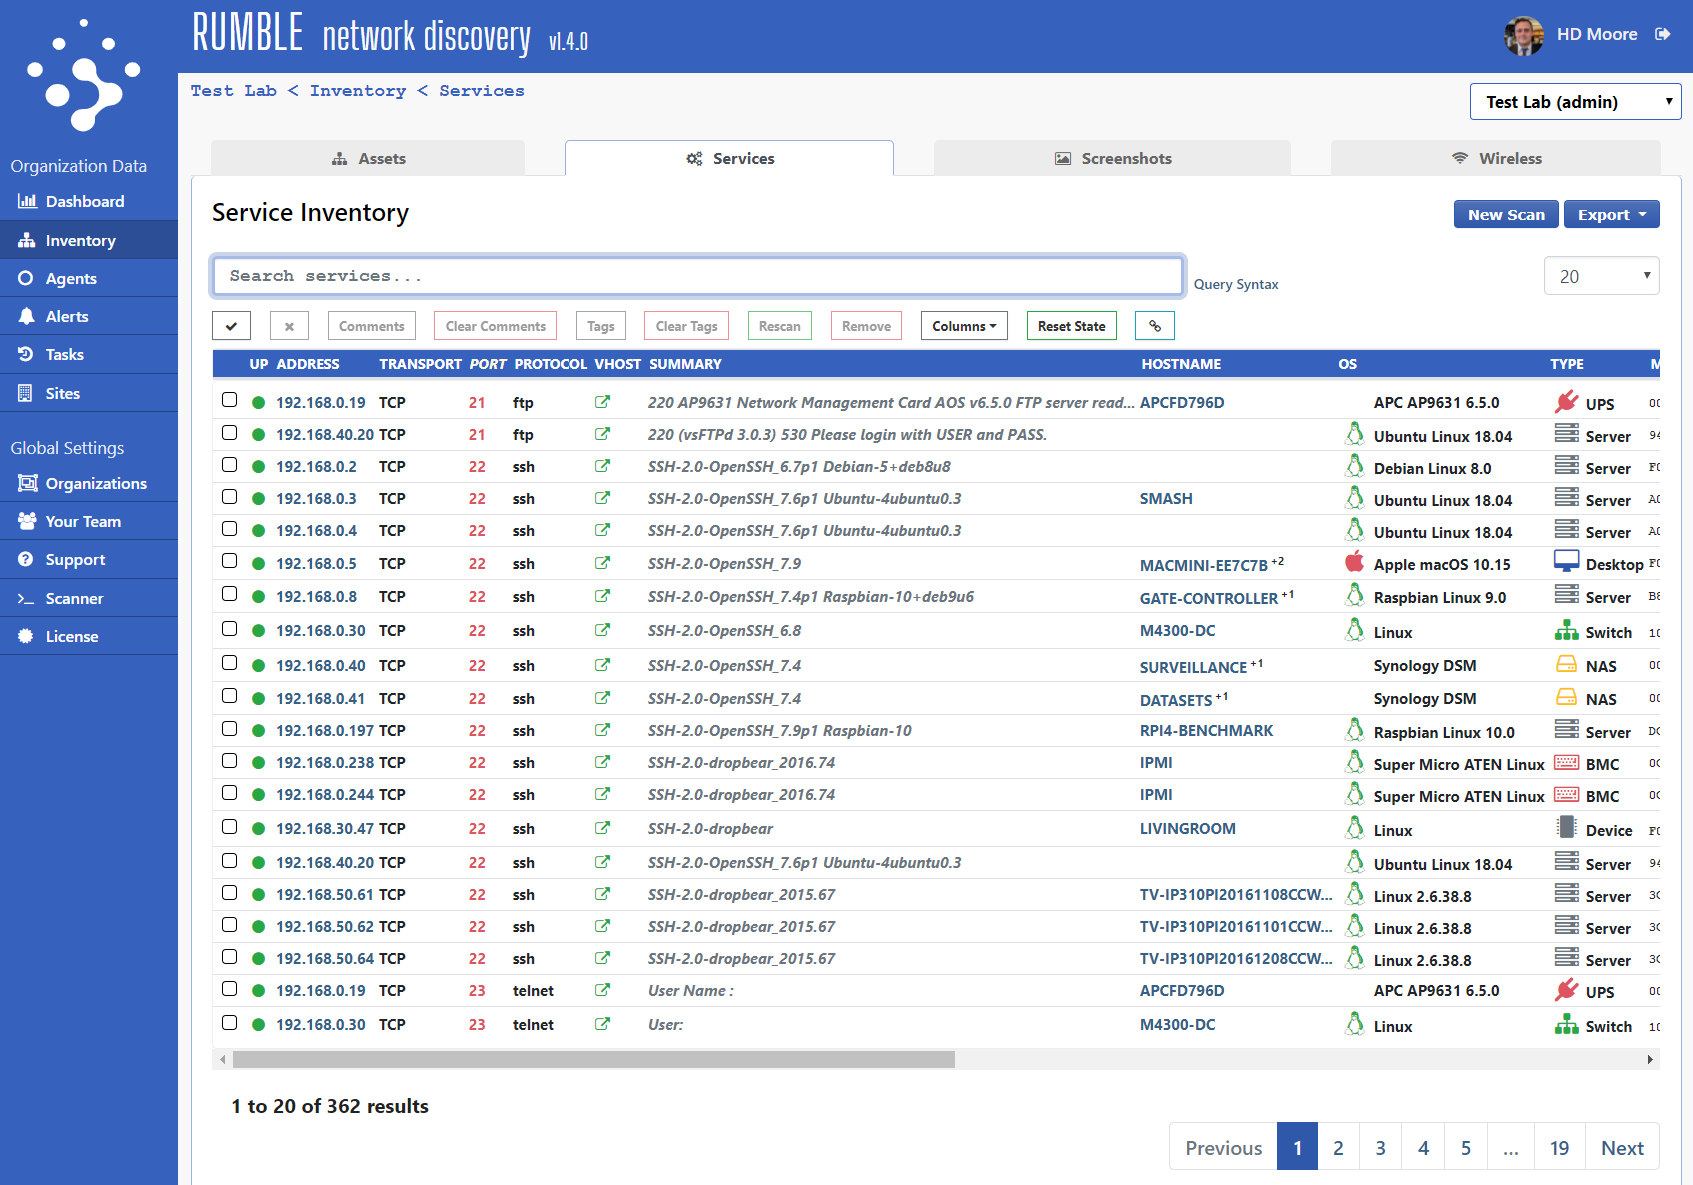Click the copy-link icon beside Reset State
Screen dimensions: 1693x1185
(1155, 325)
